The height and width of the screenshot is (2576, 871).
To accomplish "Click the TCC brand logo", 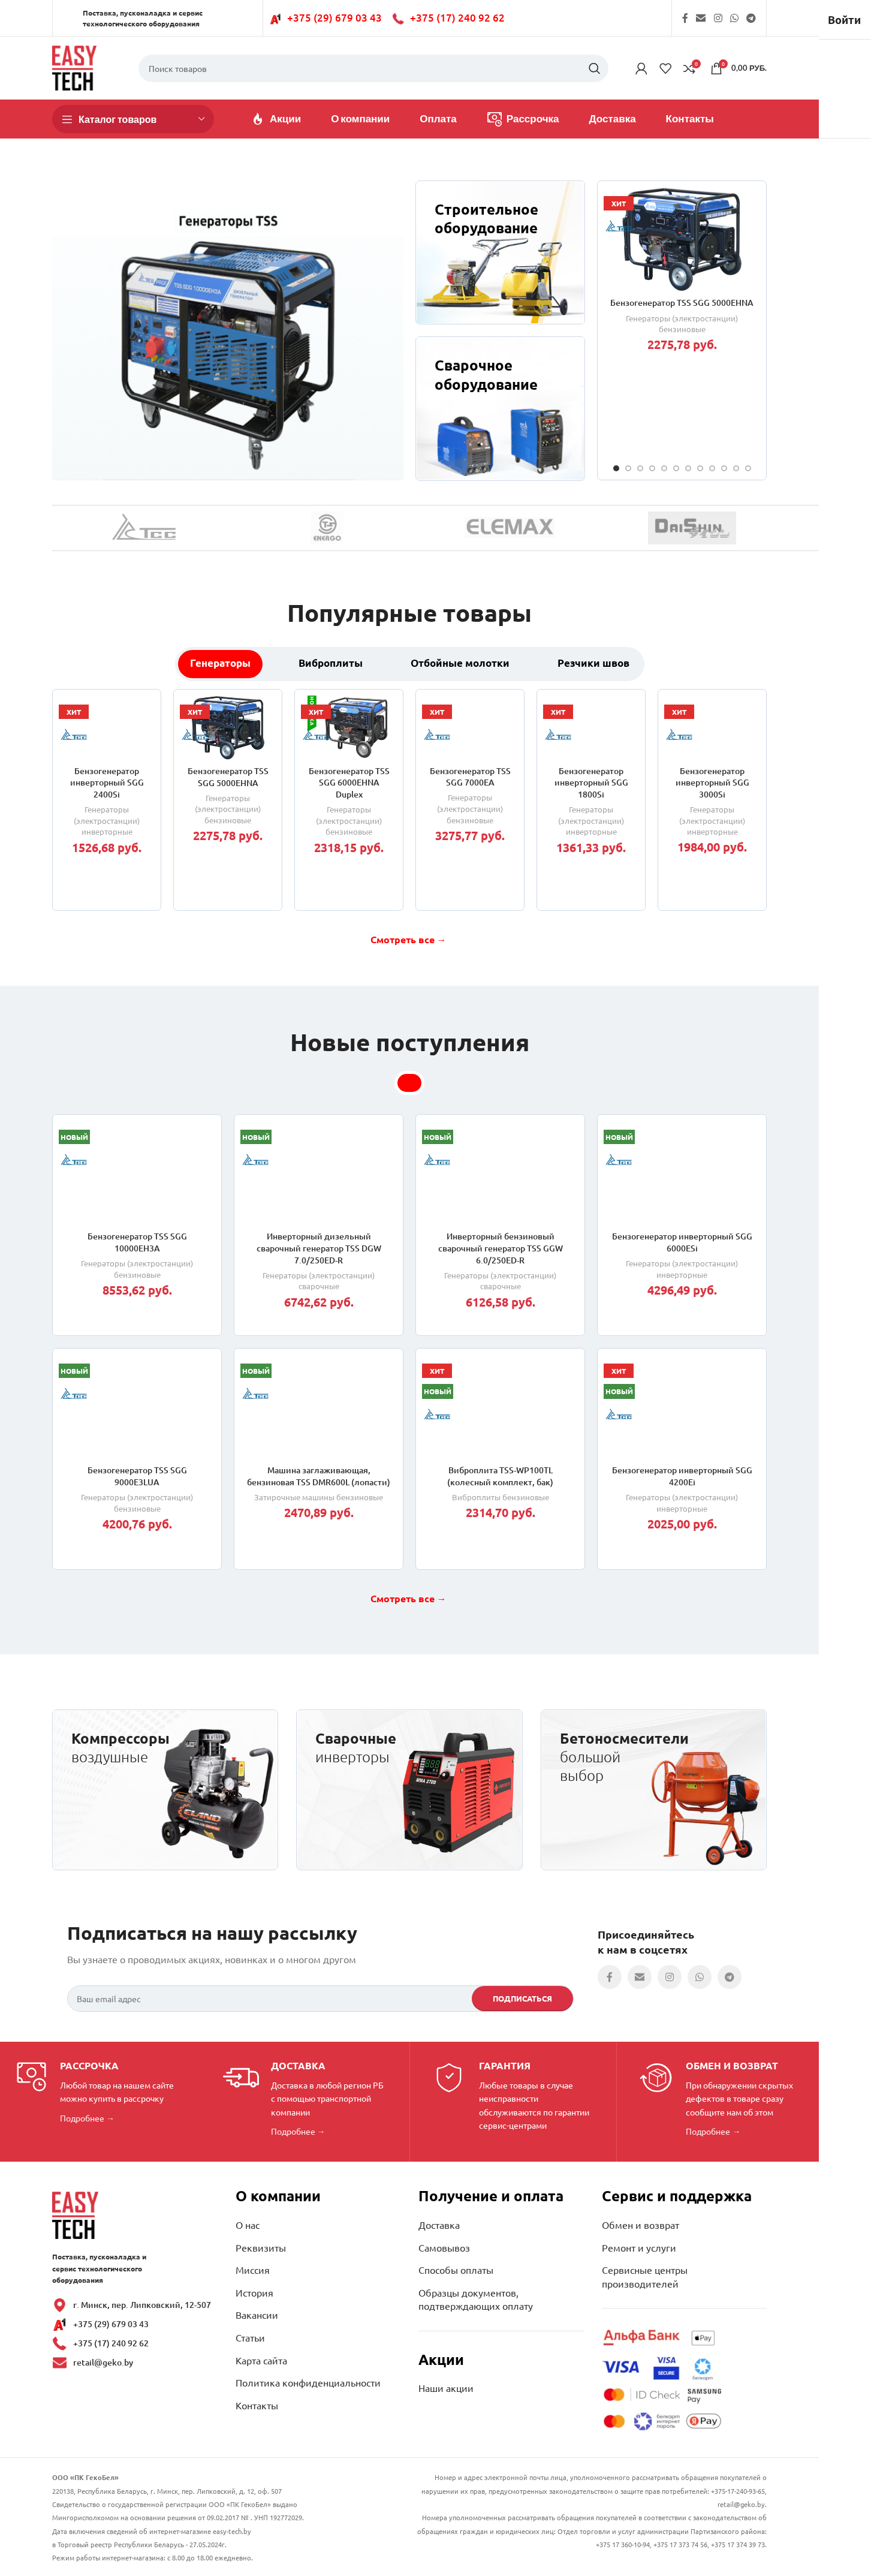I will (x=144, y=527).
